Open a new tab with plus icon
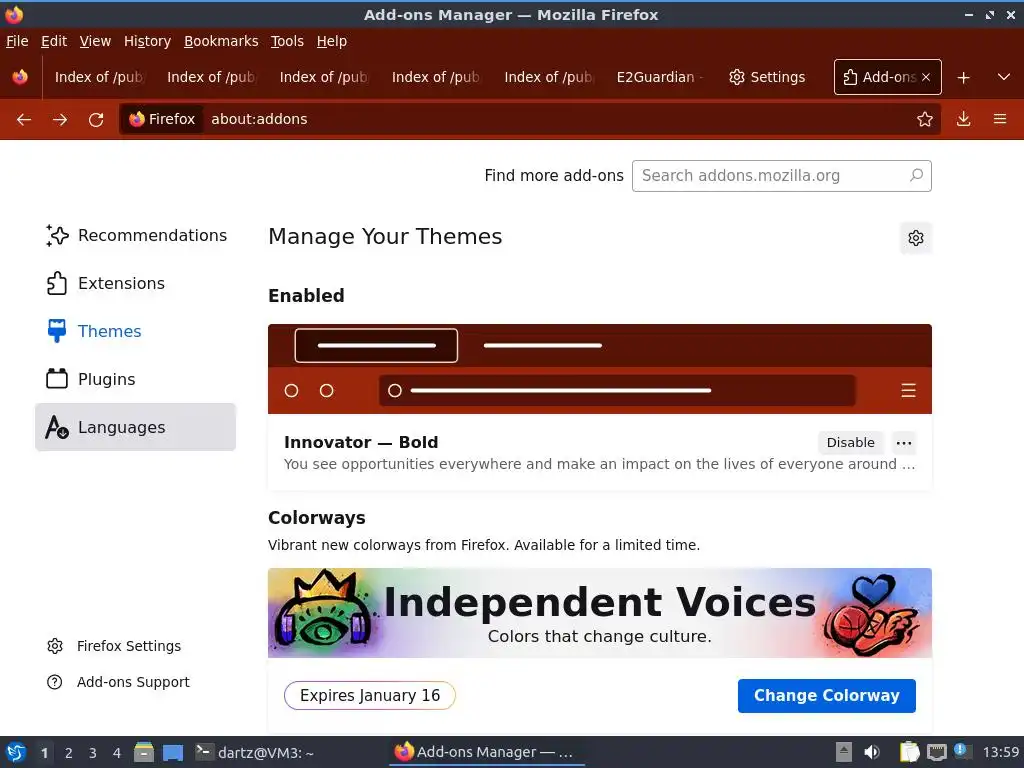Screen dimensions: 1024x768 pos(963,78)
